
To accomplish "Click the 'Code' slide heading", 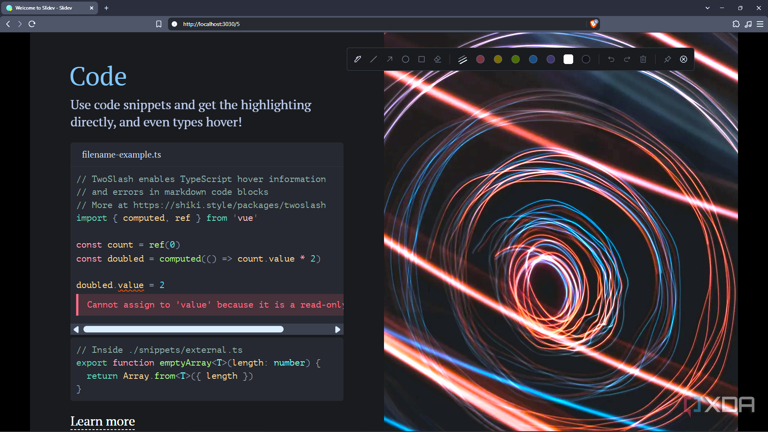I will (98, 76).
